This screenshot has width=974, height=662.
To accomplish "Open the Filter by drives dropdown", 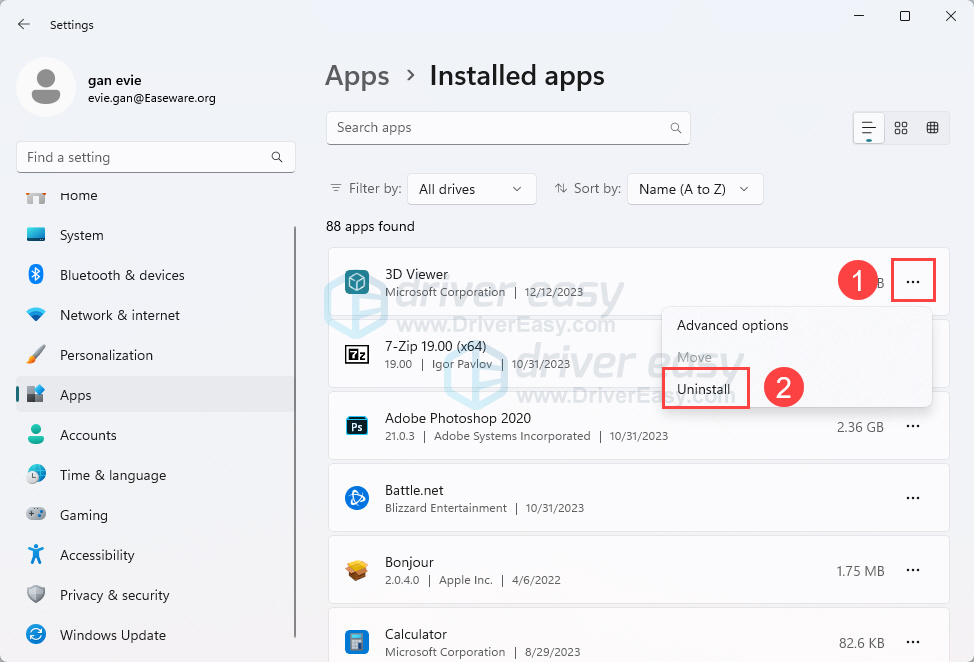I will (x=471, y=189).
